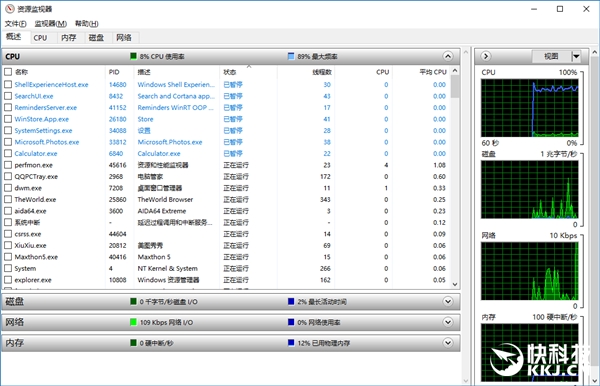600x386 pixels.
Task: Open the 视图 dropdown arrow
Action: [576, 57]
